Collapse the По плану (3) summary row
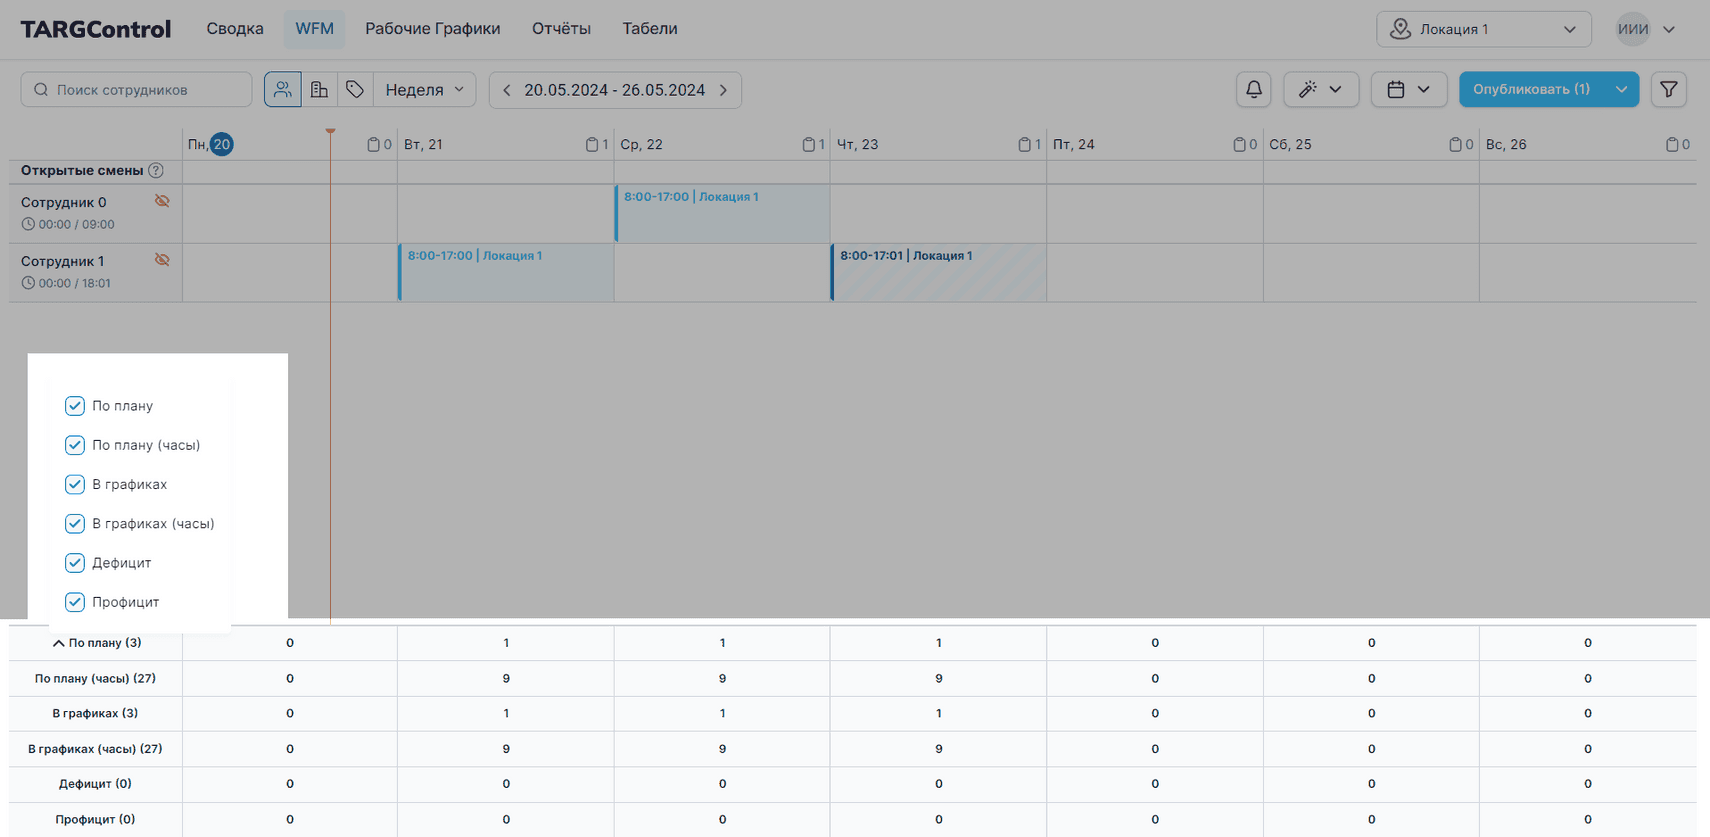The height and width of the screenshot is (837, 1710). pyautogui.click(x=58, y=643)
